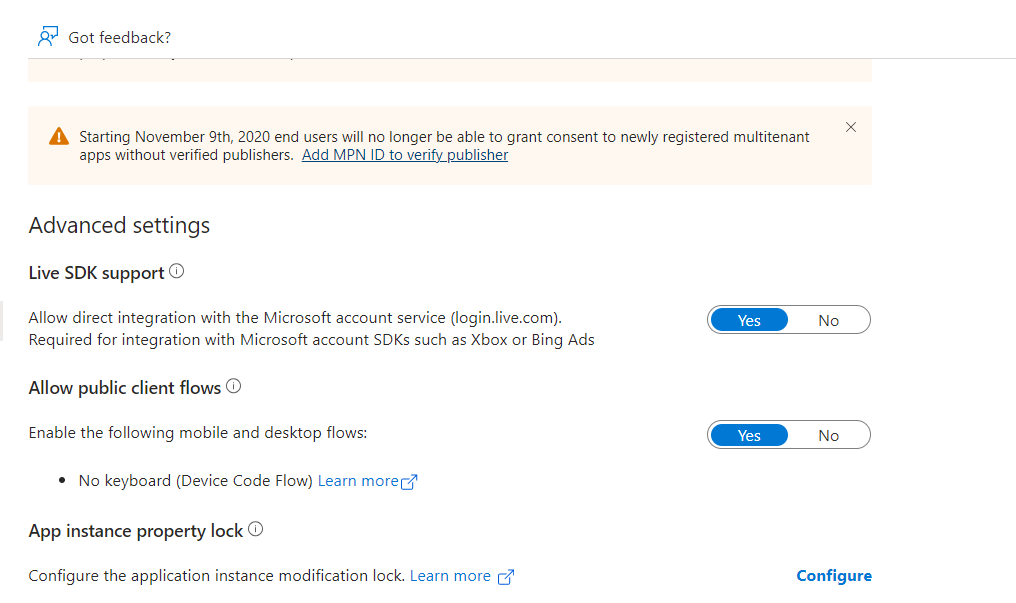Click the orange warning triangle icon

58,136
